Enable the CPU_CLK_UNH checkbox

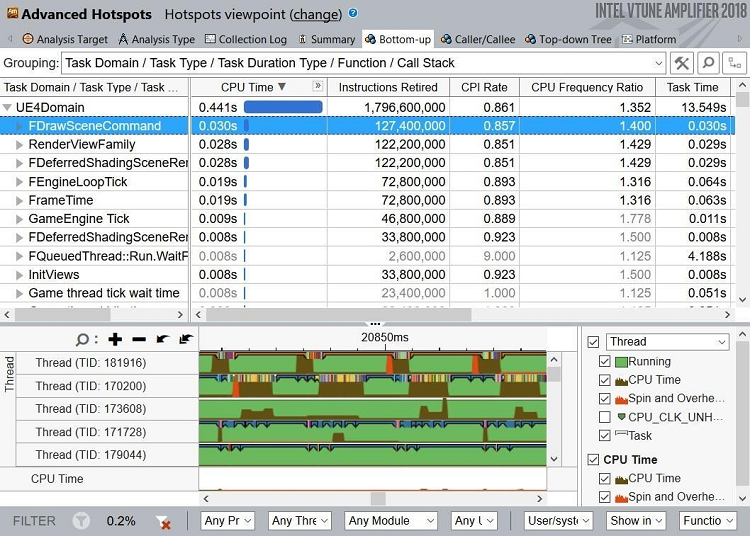pyautogui.click(x=605, y=417)
